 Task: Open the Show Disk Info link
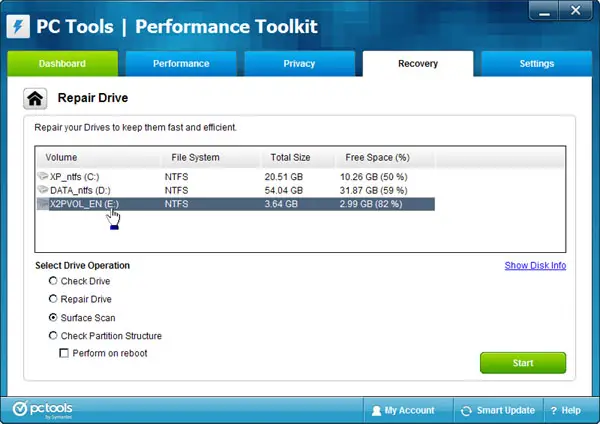[x=535, y=265]
